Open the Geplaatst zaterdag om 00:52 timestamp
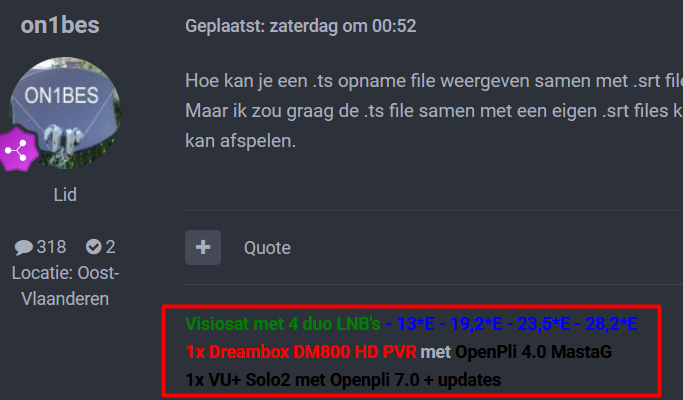Screen dimensions: 683x400 tap(301, 26)
